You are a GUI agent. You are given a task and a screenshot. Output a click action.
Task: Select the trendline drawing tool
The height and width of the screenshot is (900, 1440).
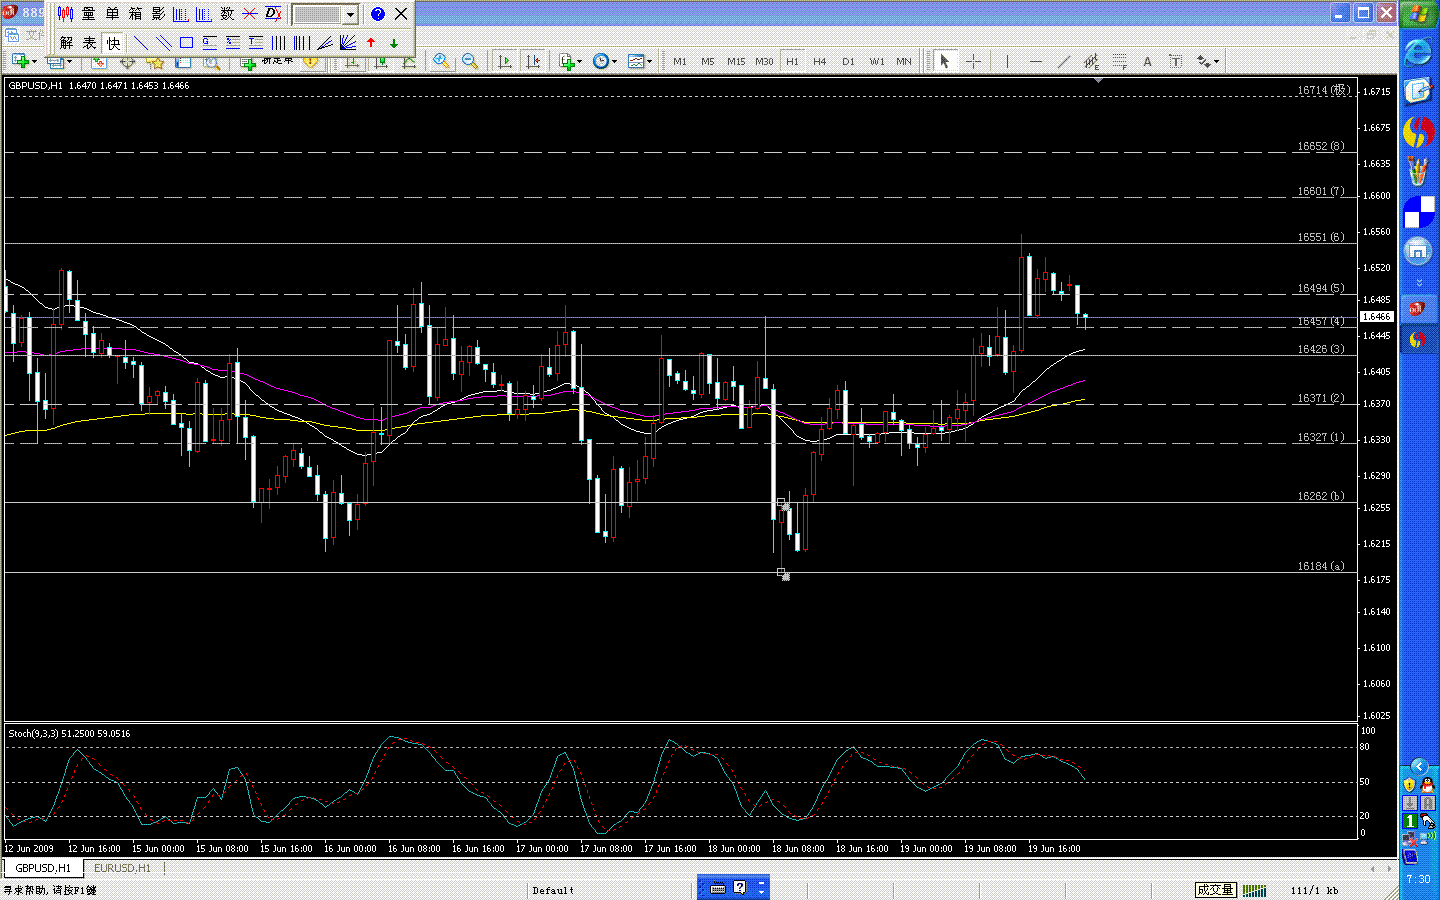pyautogui.click(x=1064, y=61)
